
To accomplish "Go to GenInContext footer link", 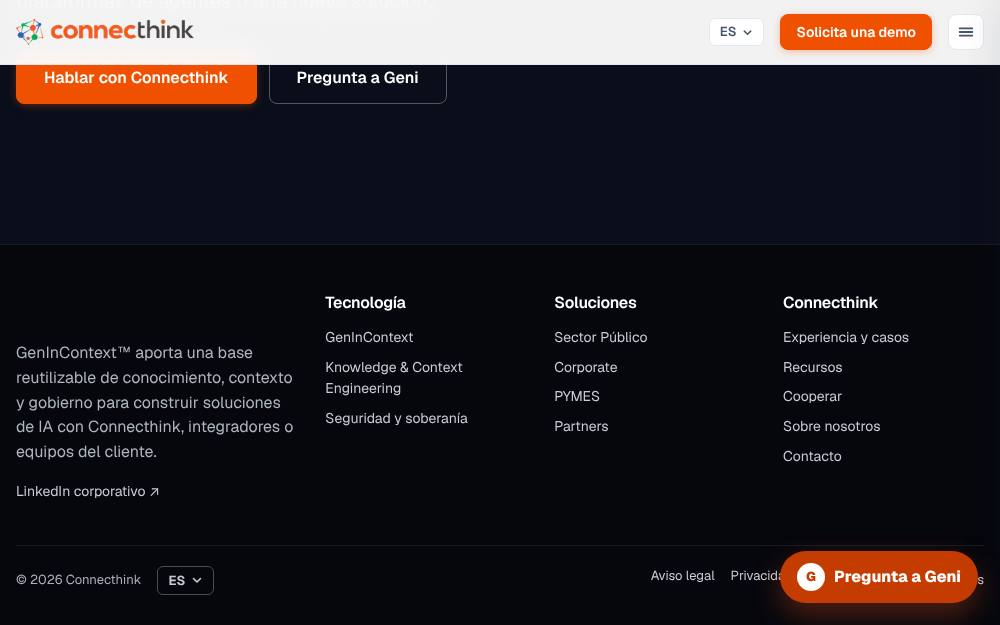I will point(369,337).
